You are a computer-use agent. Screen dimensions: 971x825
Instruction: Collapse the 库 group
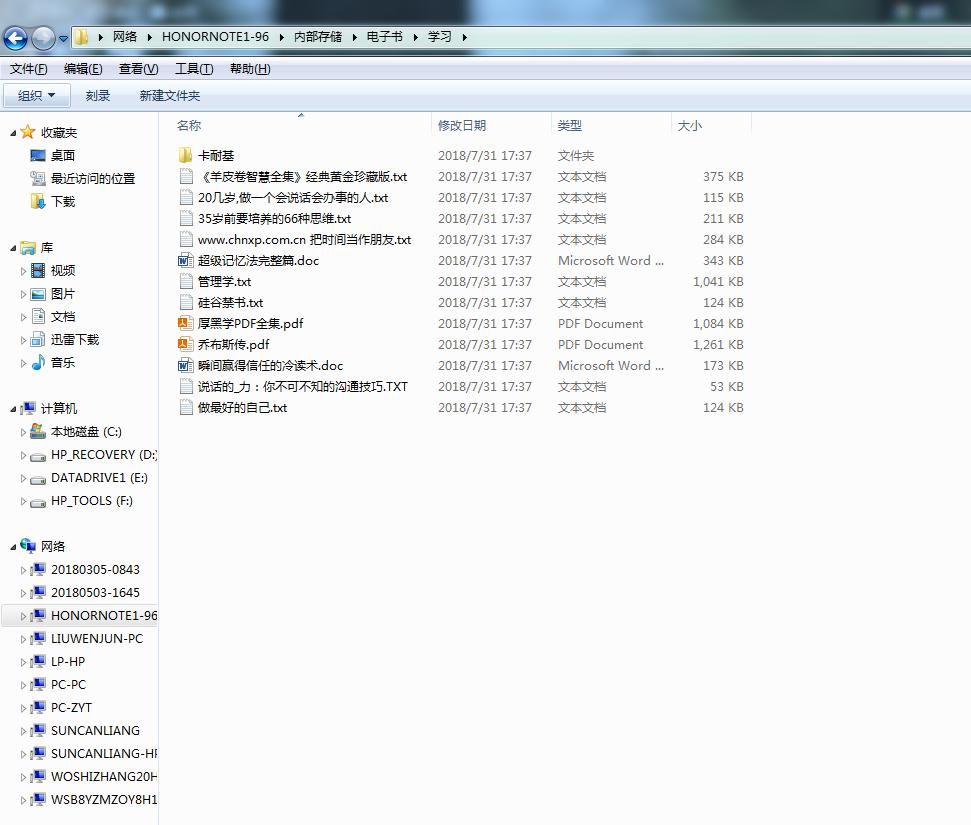coord(13,248)
